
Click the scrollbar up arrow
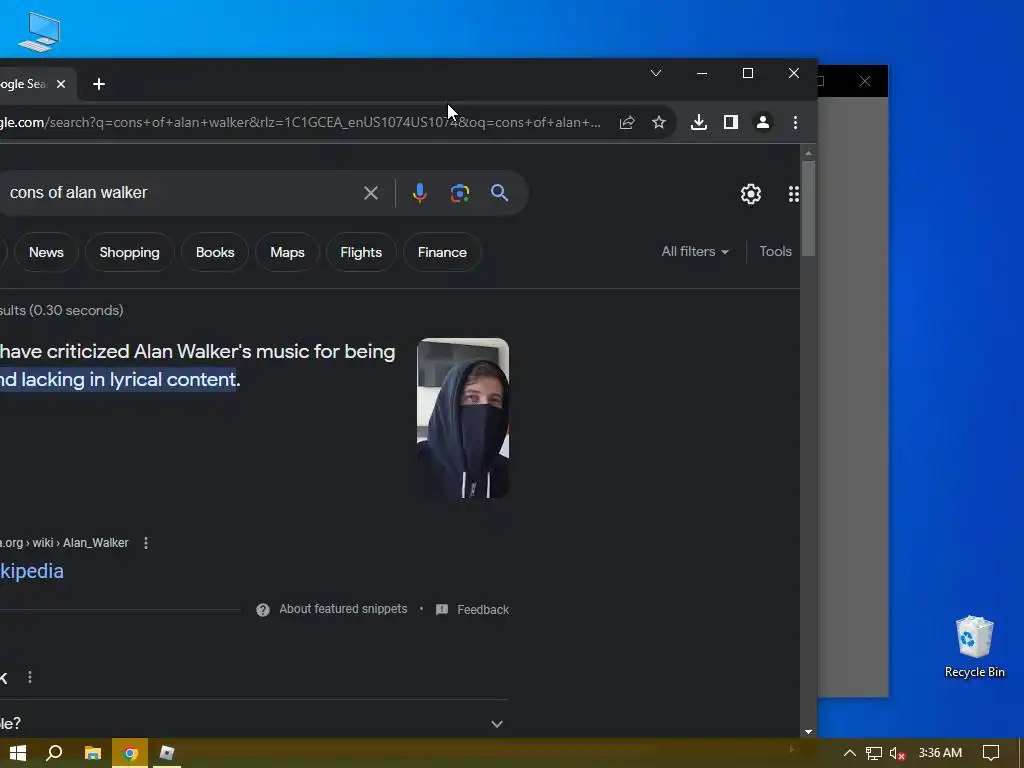pos(808,153)
